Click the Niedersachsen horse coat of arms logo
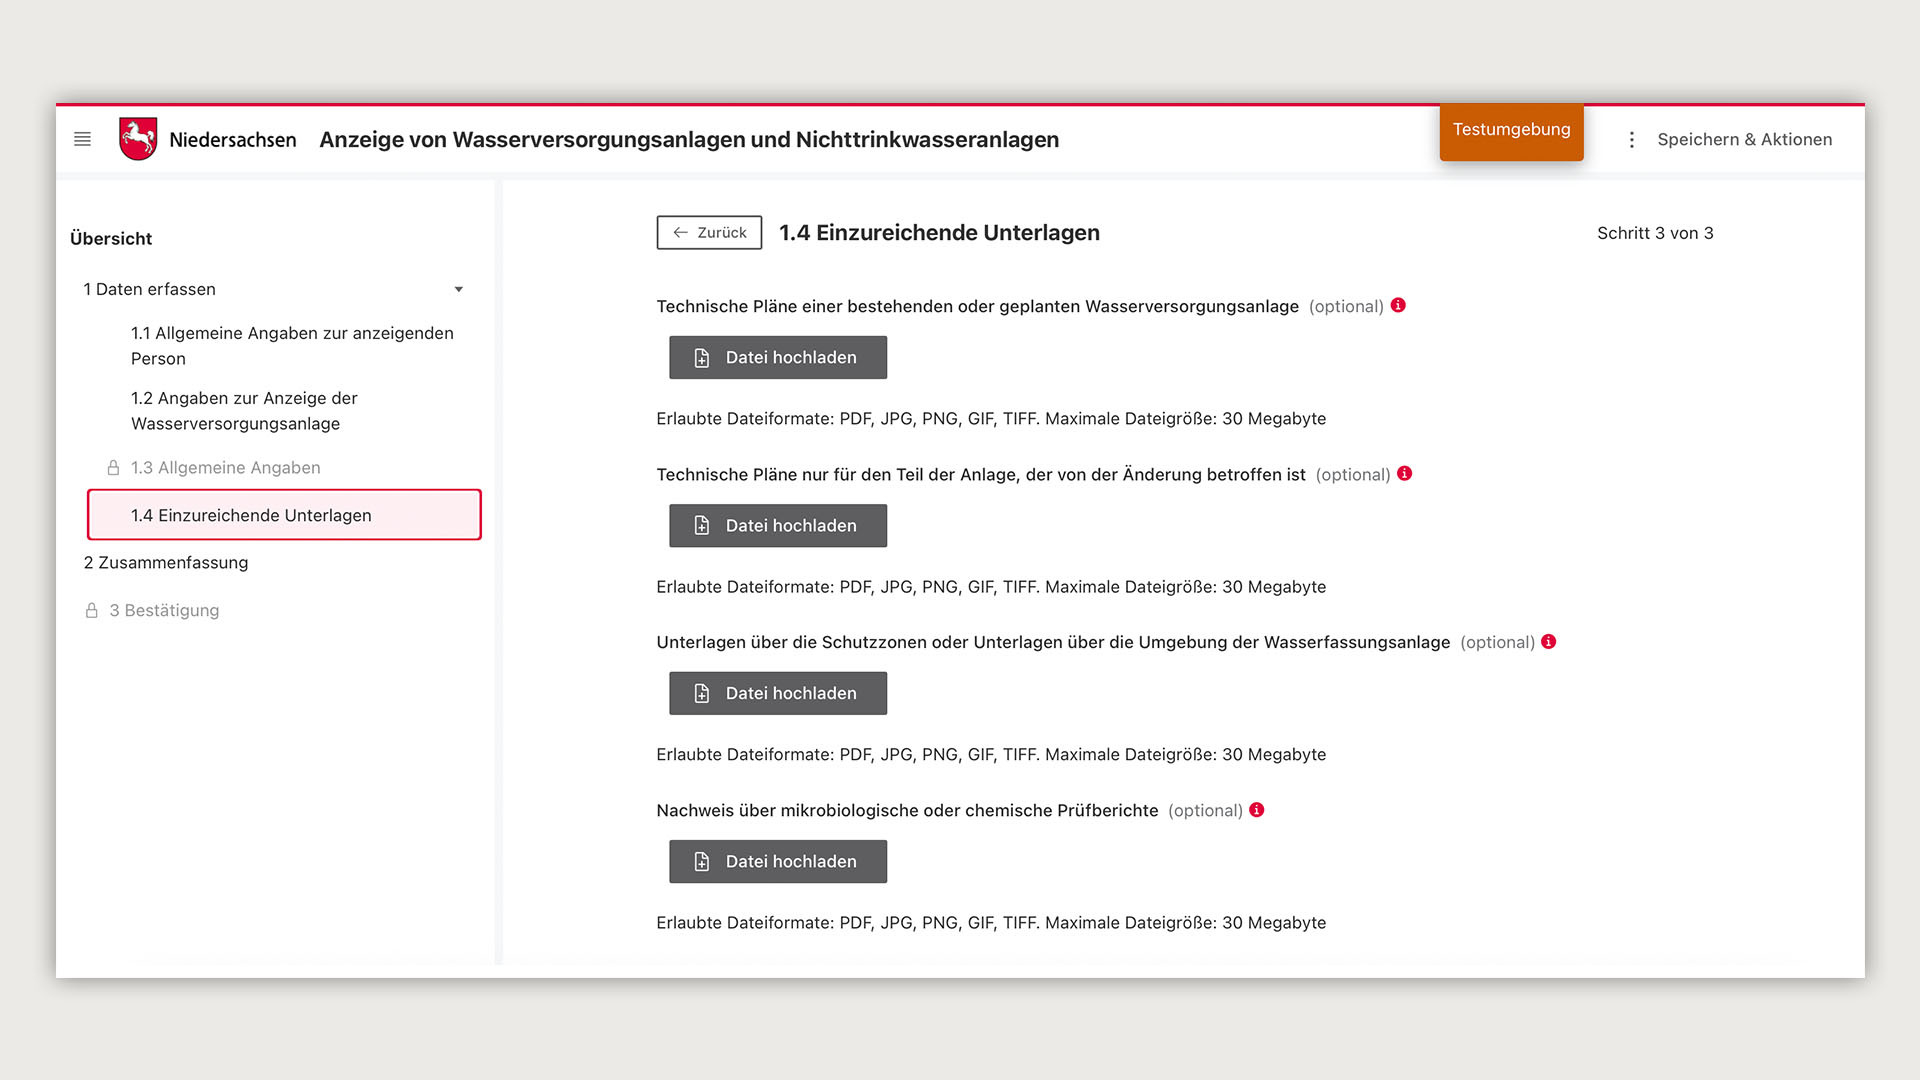This screenshot has height=1080, width=1920. (x=138, y=139)
